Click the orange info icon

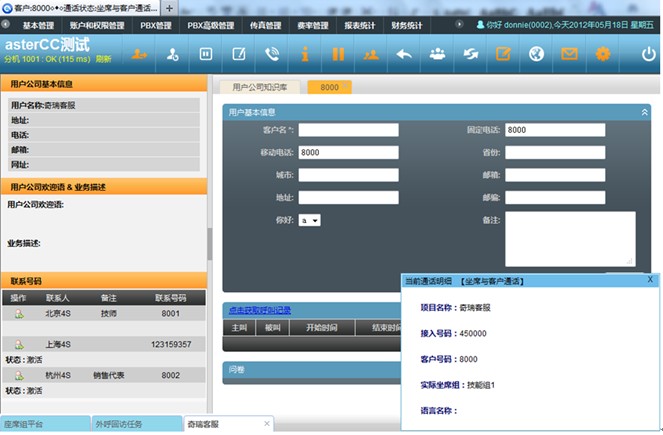tap(304, 54)
